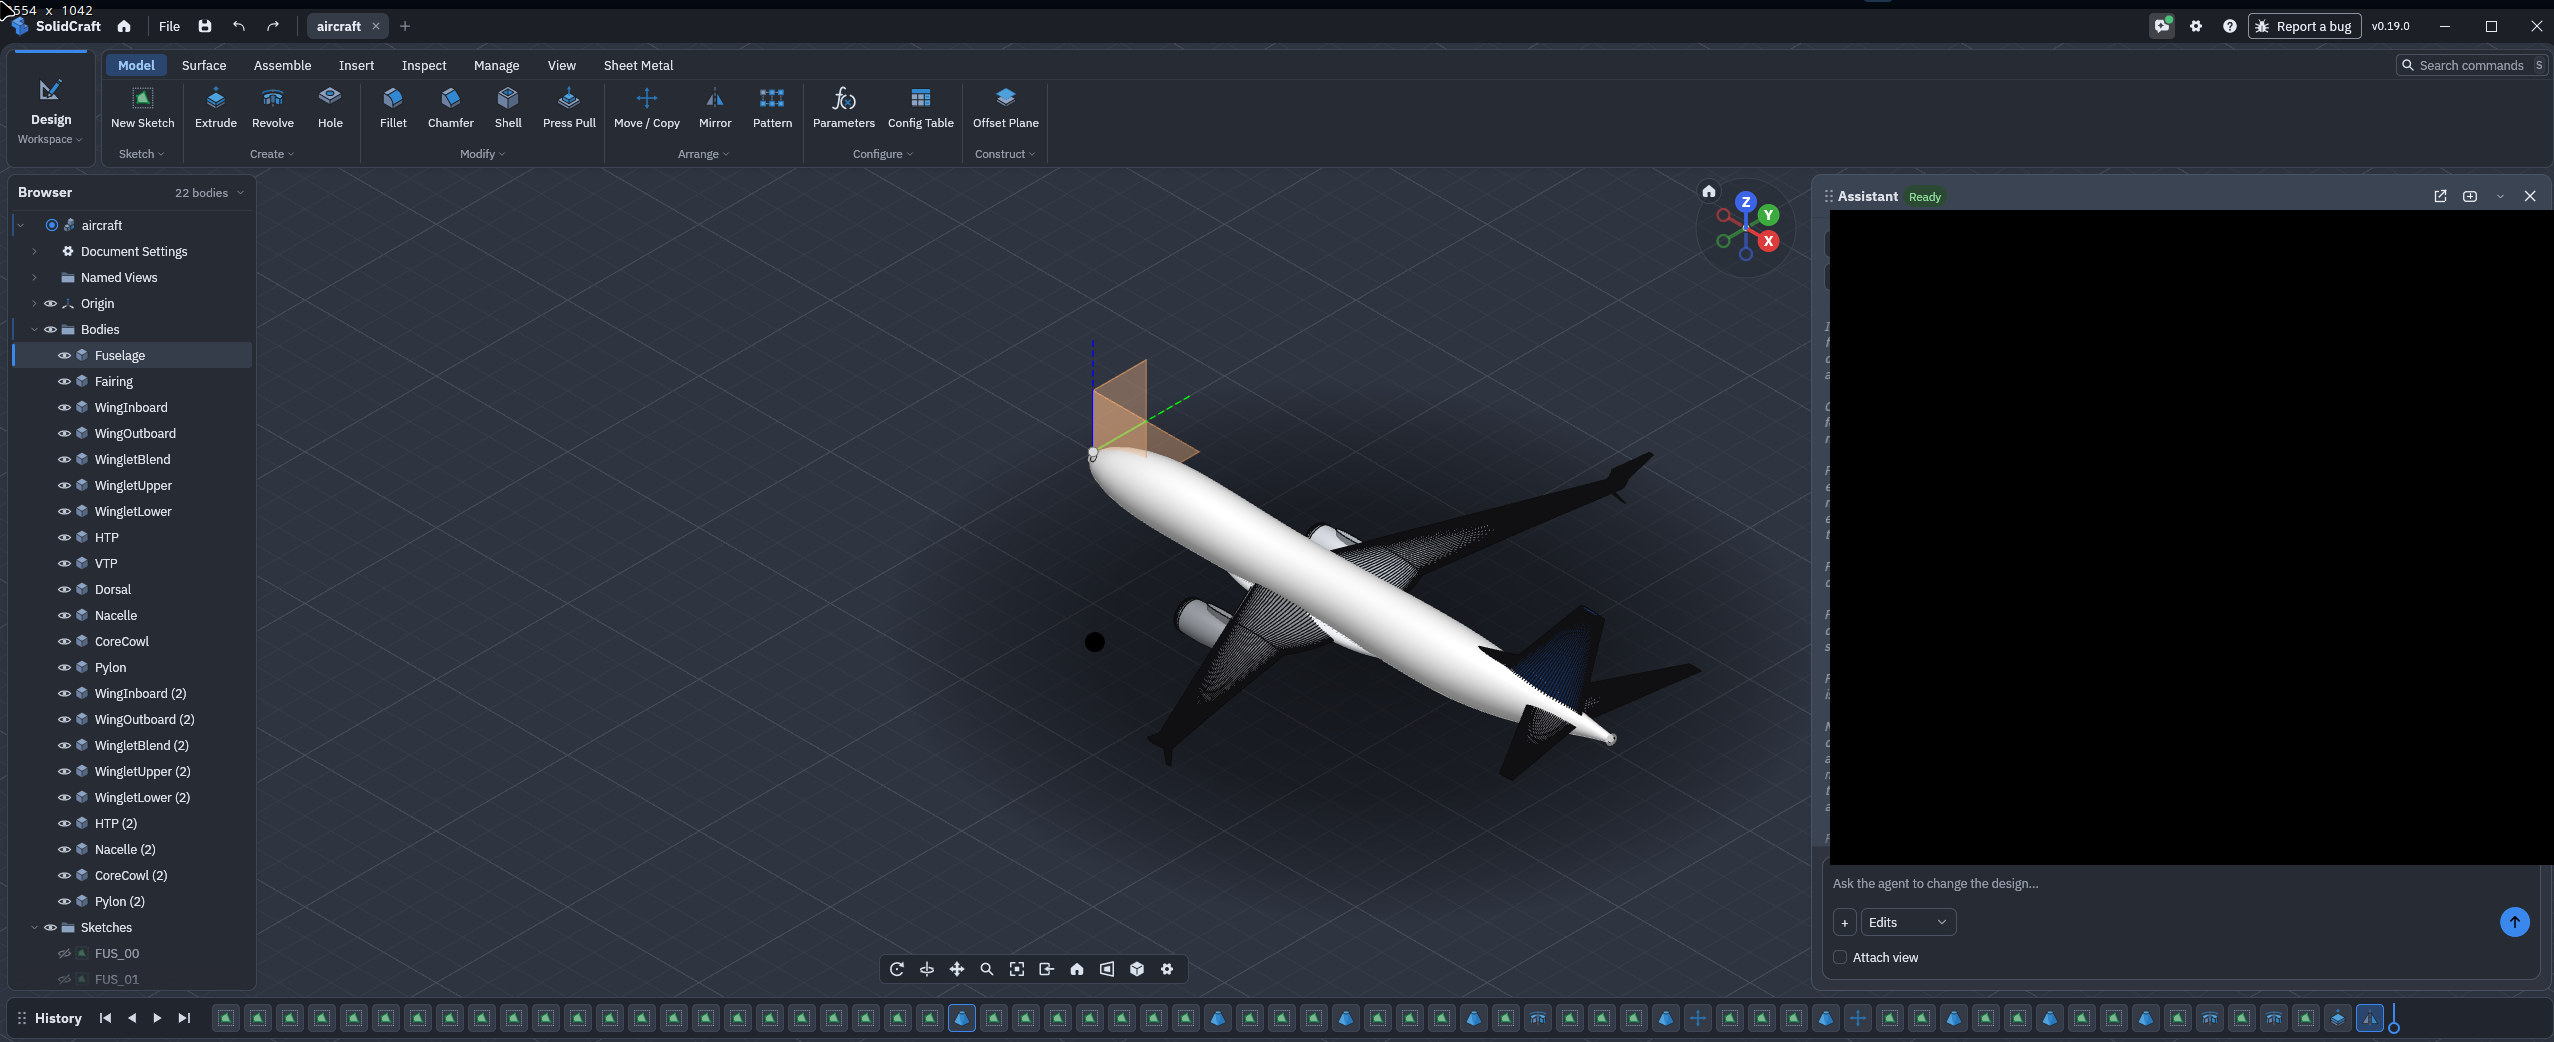Open the Design Workspace dropdown
Image resolution: width=2554 pixels, height=1042 pixels.
click(50, 111)
